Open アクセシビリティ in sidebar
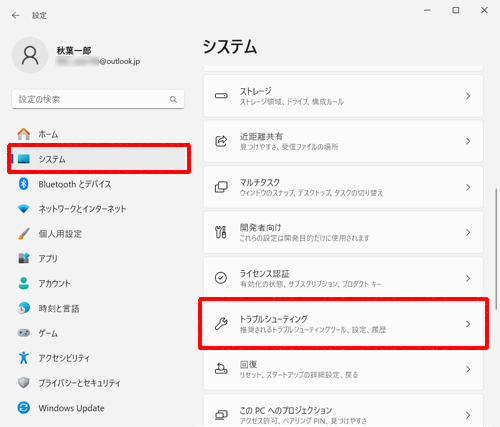This screenshot has width=500, height=427. [99, 358]
